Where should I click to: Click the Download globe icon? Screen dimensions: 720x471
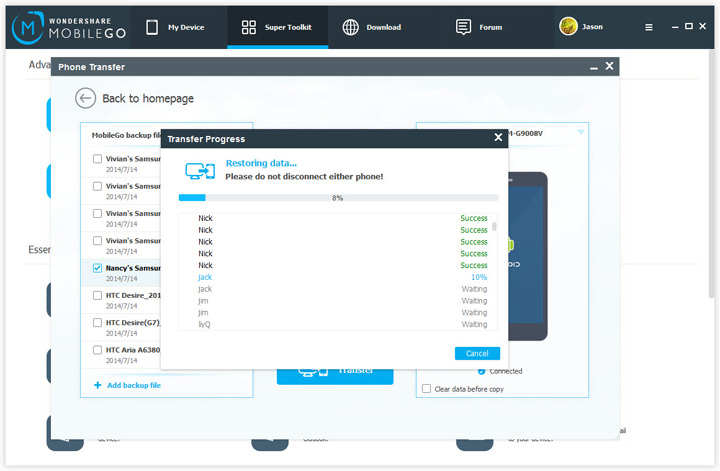pos(350,28)
